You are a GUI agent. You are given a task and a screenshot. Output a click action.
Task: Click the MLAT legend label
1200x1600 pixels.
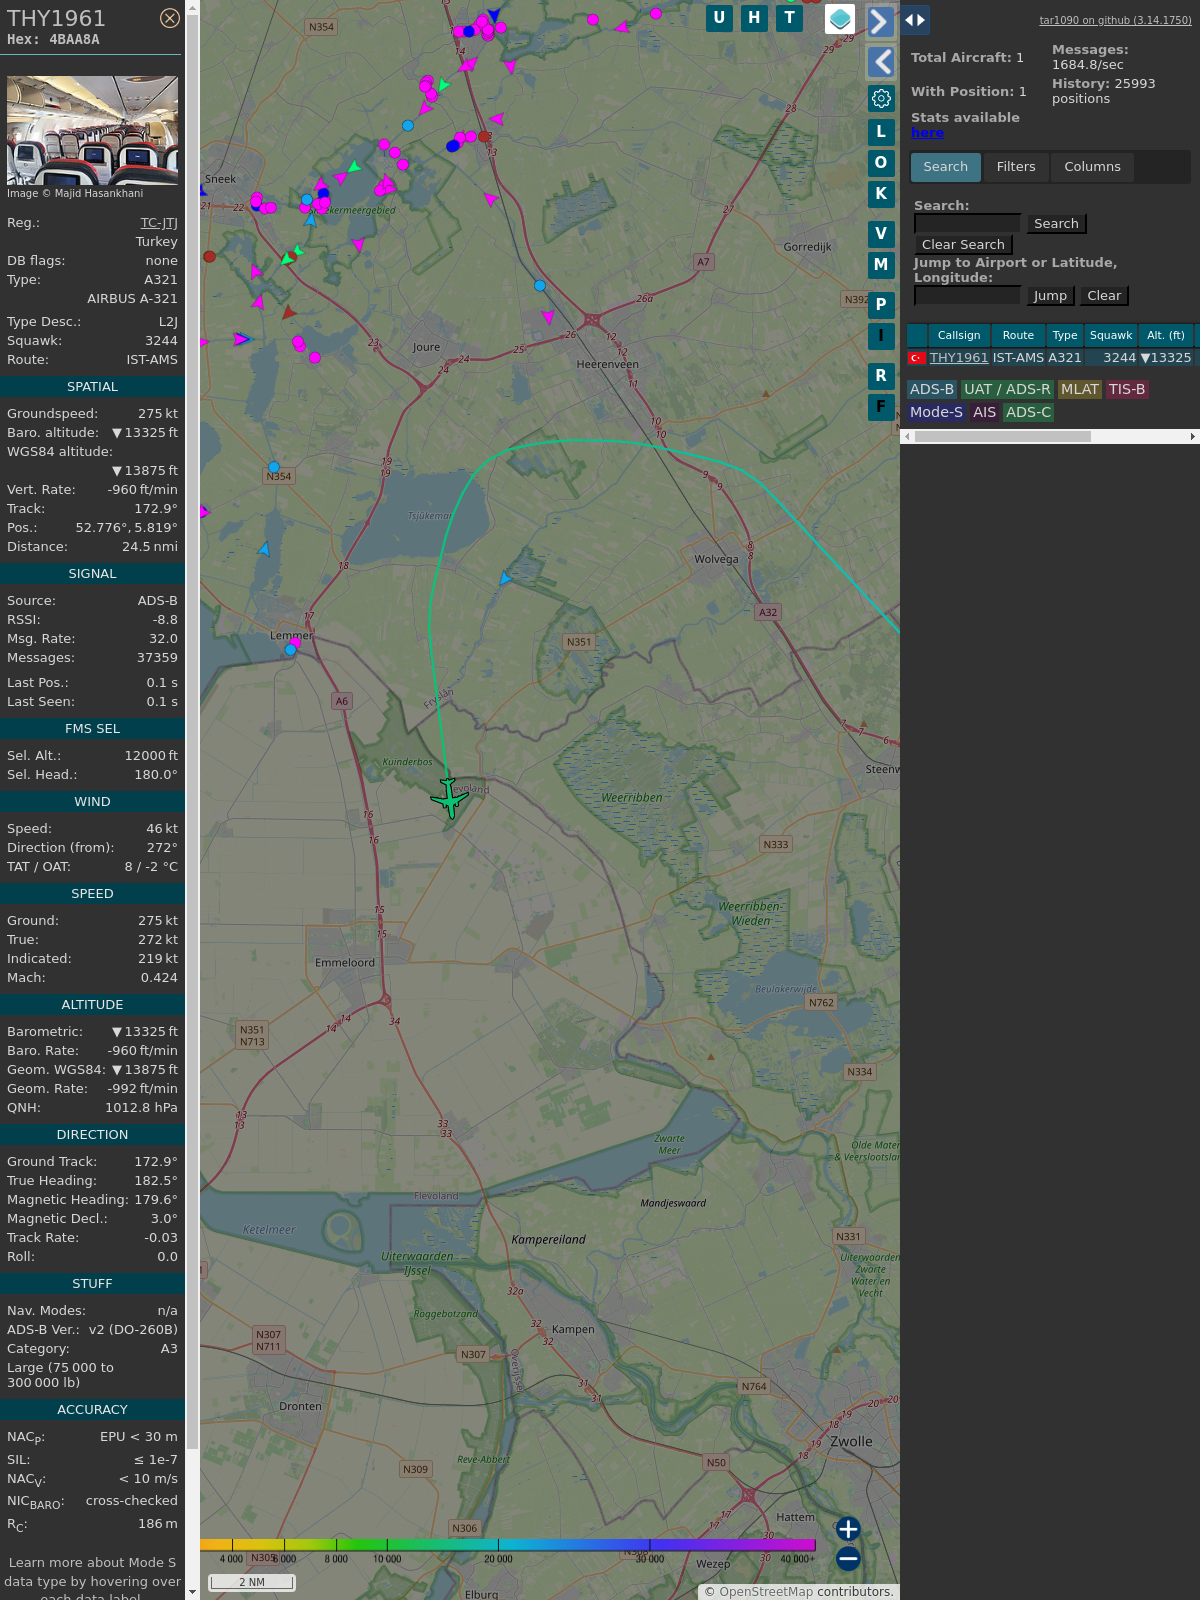[1080, 390]
